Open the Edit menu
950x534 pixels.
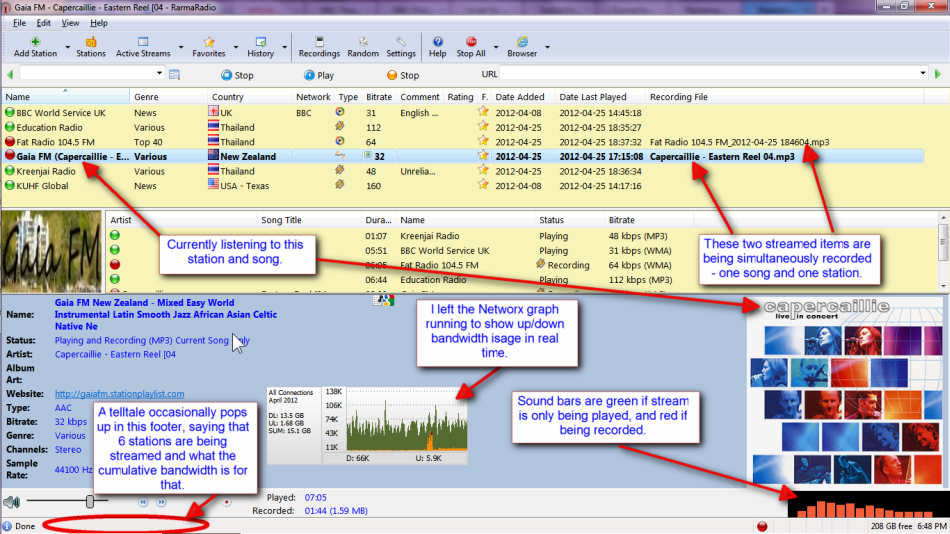(x=44, y=23)
